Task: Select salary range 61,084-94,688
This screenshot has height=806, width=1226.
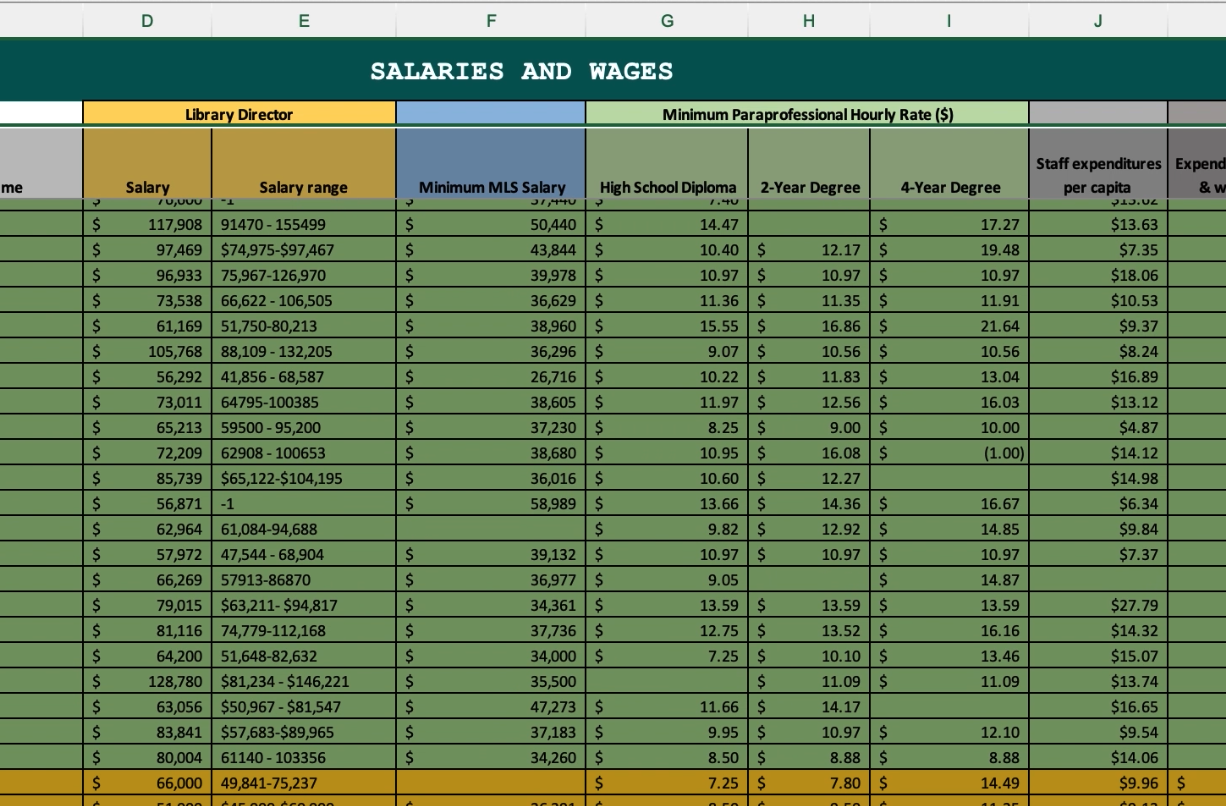Action: pyautogui.click(x=304, y=529)
